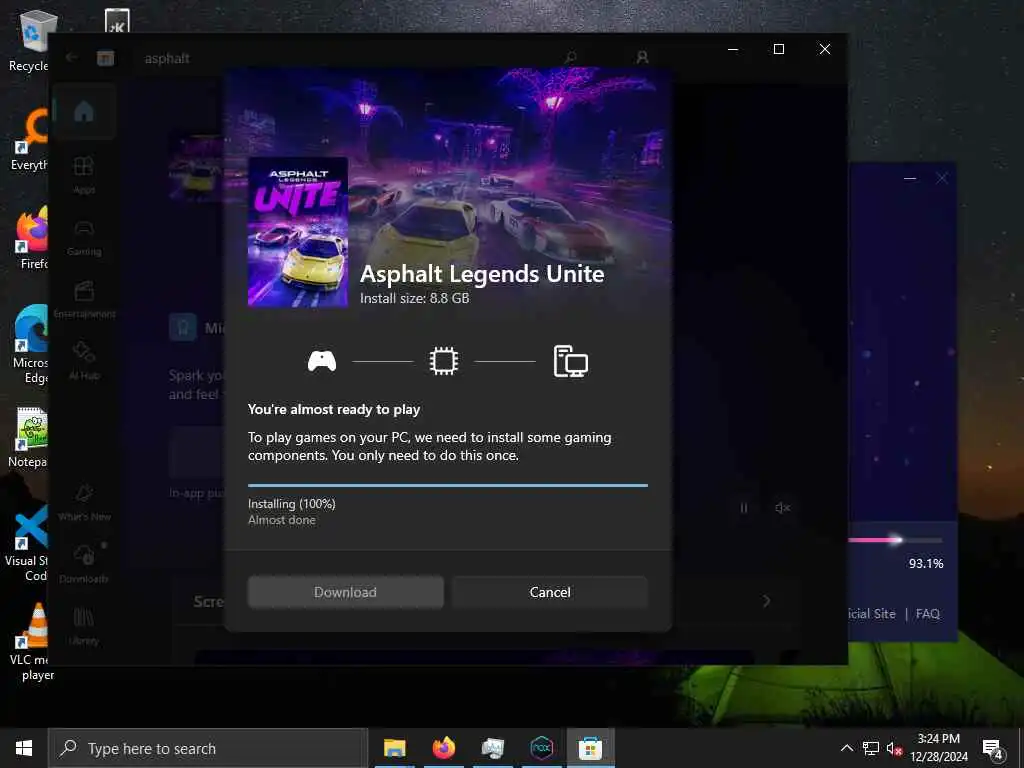Screen dimensions: 1024x768
Task: Click the greyed Download button
Action: [x=345, y=592]
